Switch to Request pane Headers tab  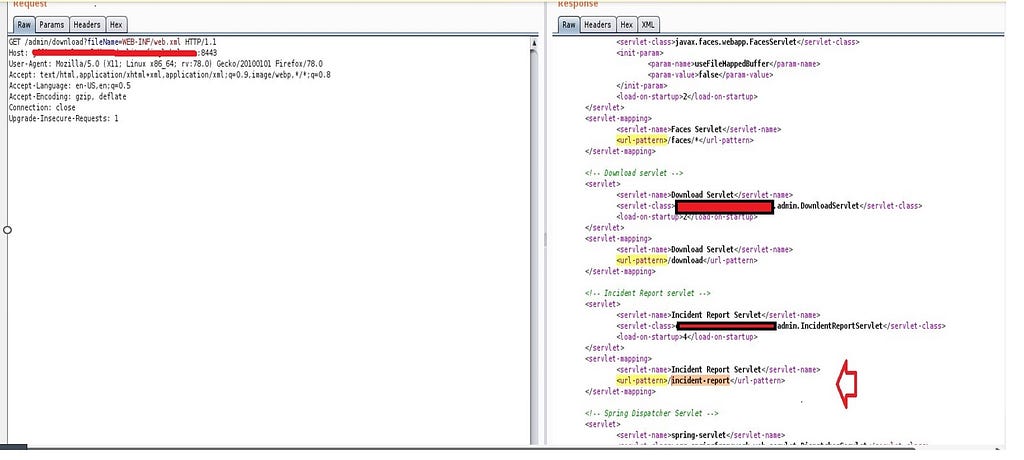click(x=87, y=25)
